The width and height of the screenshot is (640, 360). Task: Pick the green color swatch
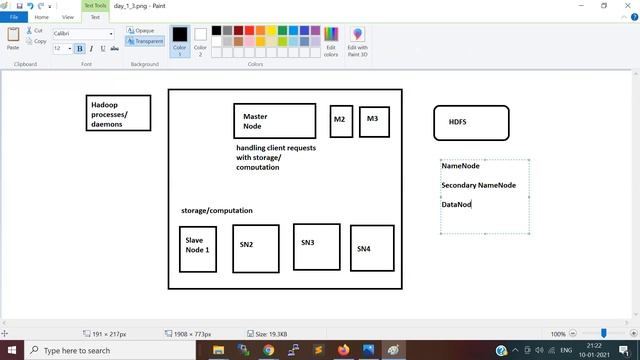[282, 30]
